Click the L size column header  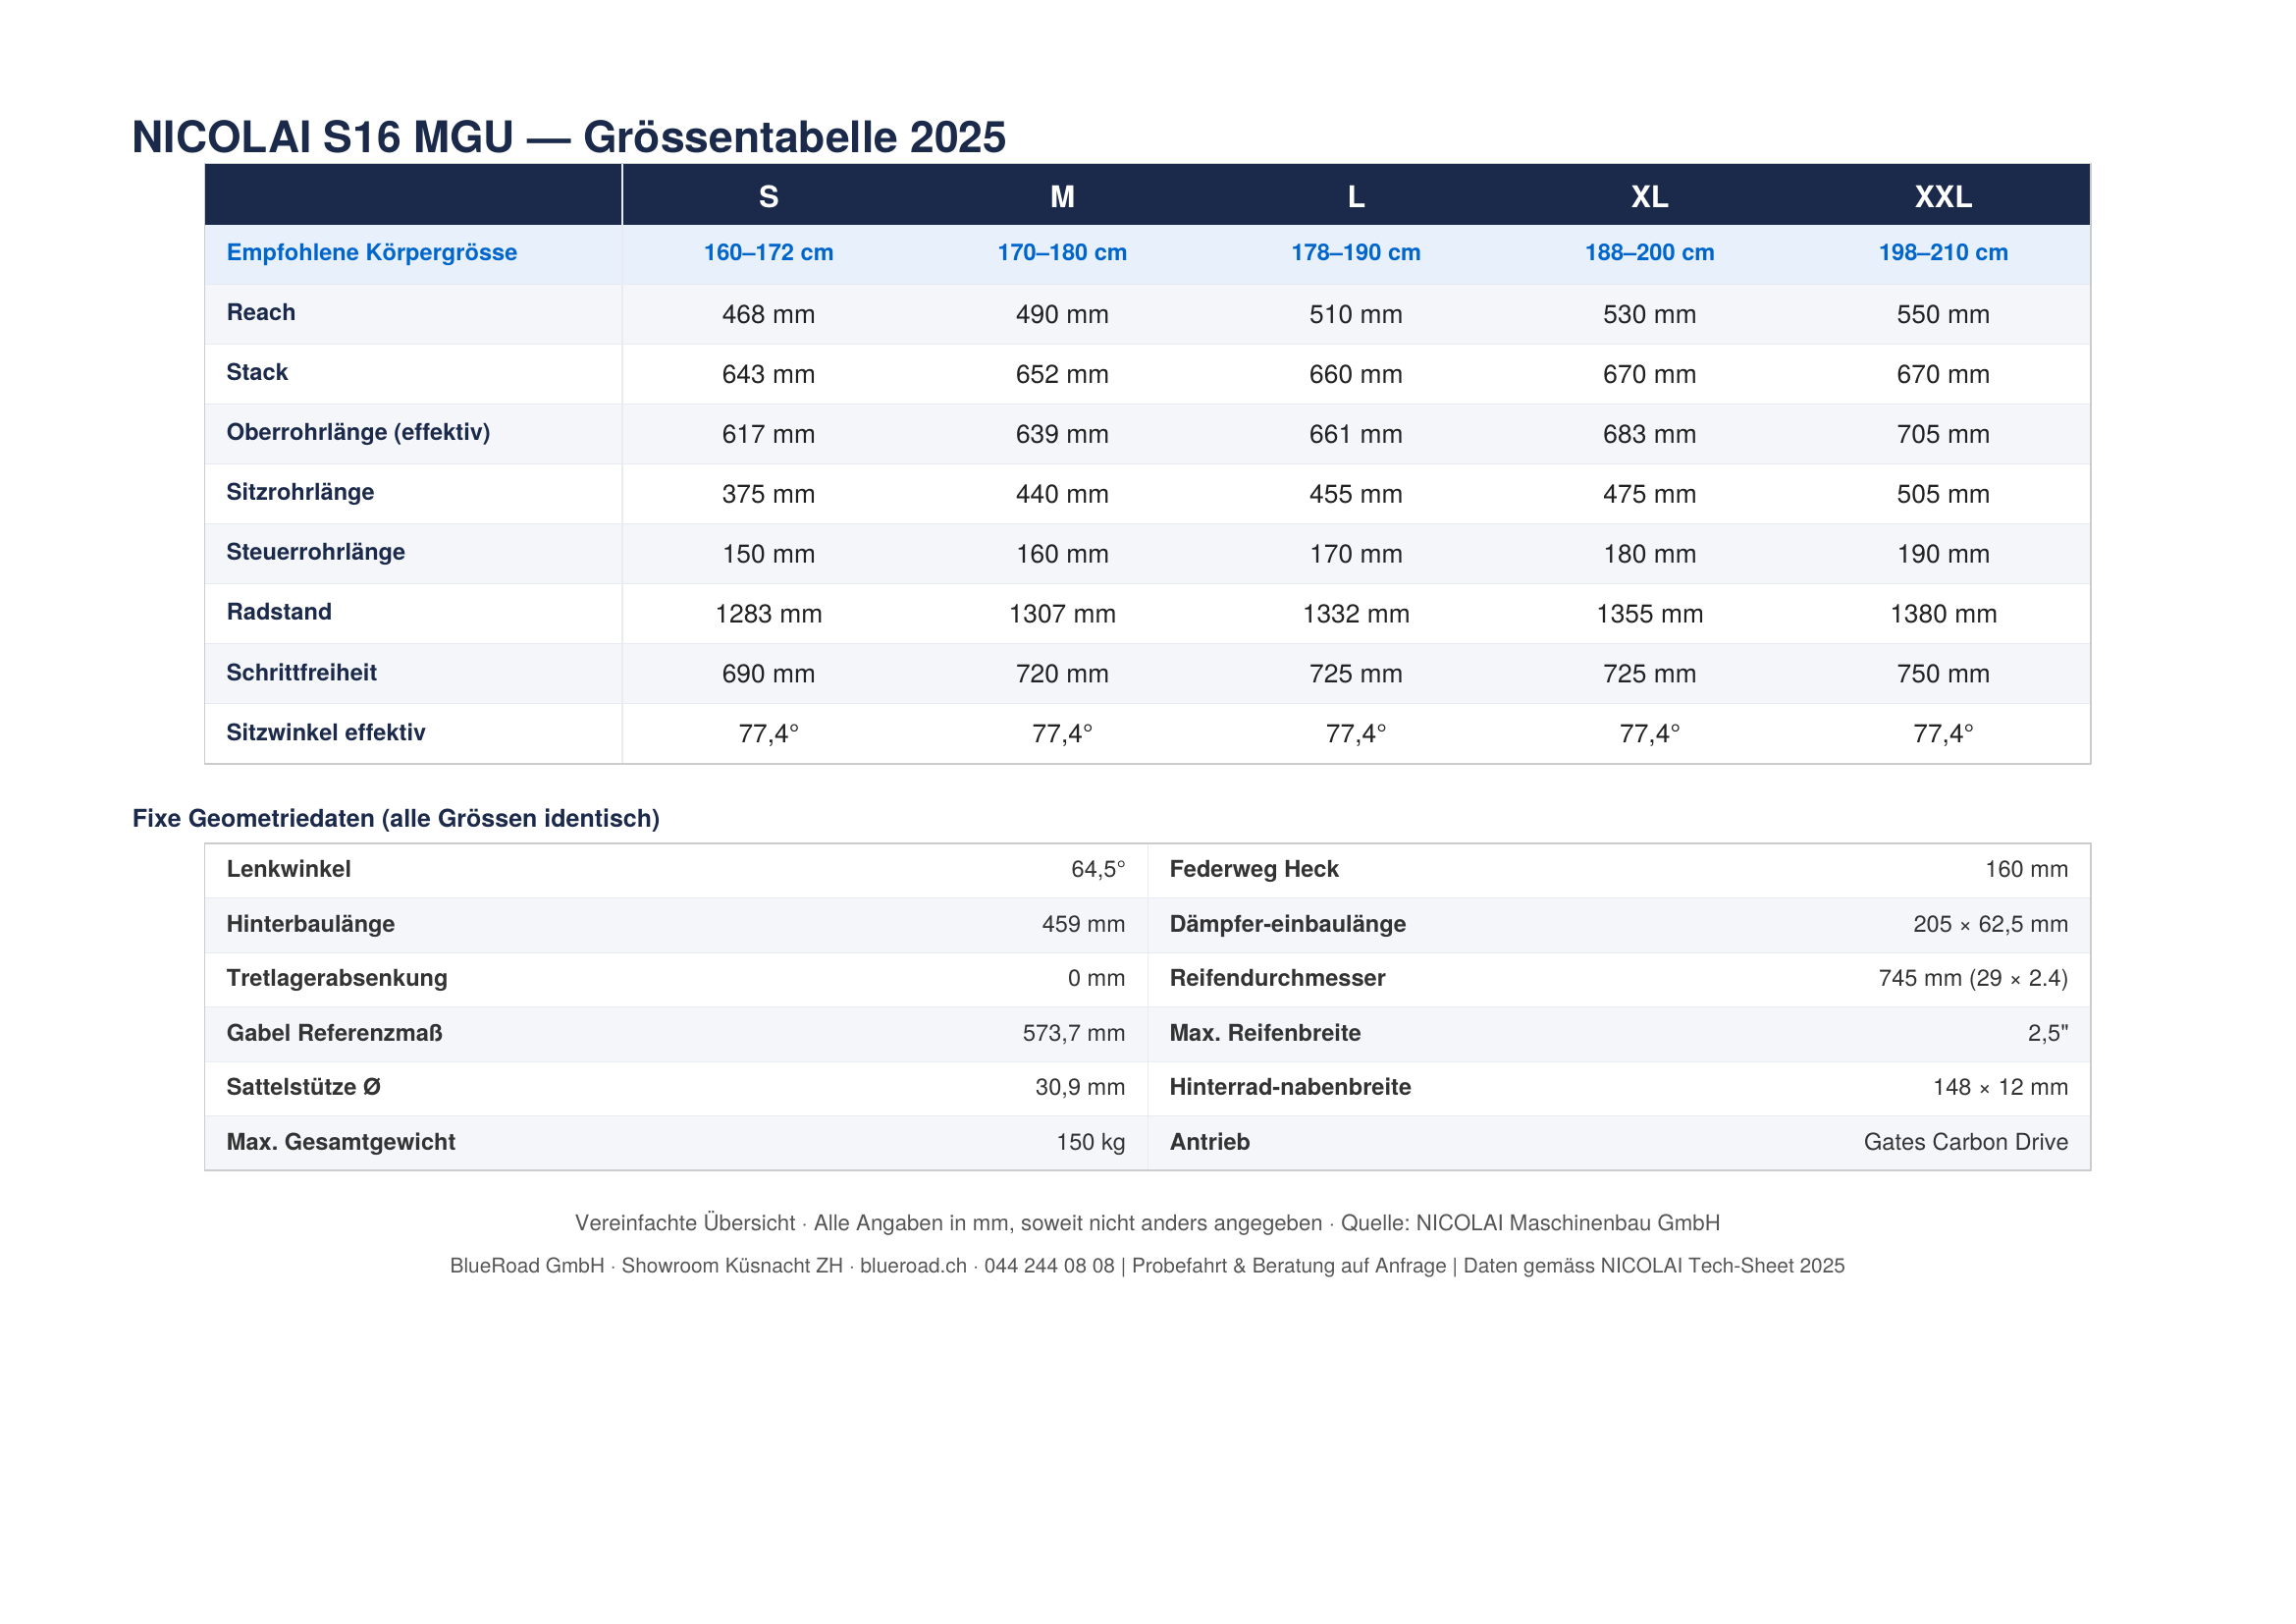pos(1355,196)
